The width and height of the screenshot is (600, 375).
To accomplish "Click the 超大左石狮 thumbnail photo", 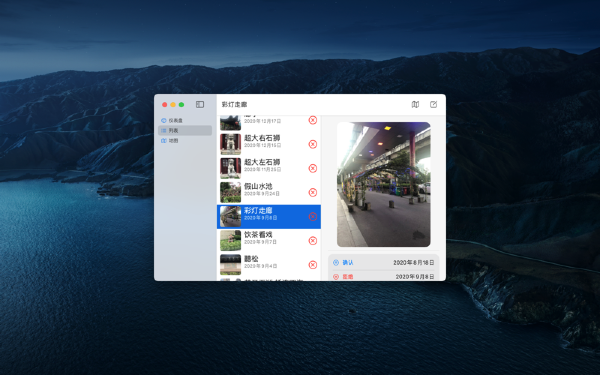I will coord(230,168).
